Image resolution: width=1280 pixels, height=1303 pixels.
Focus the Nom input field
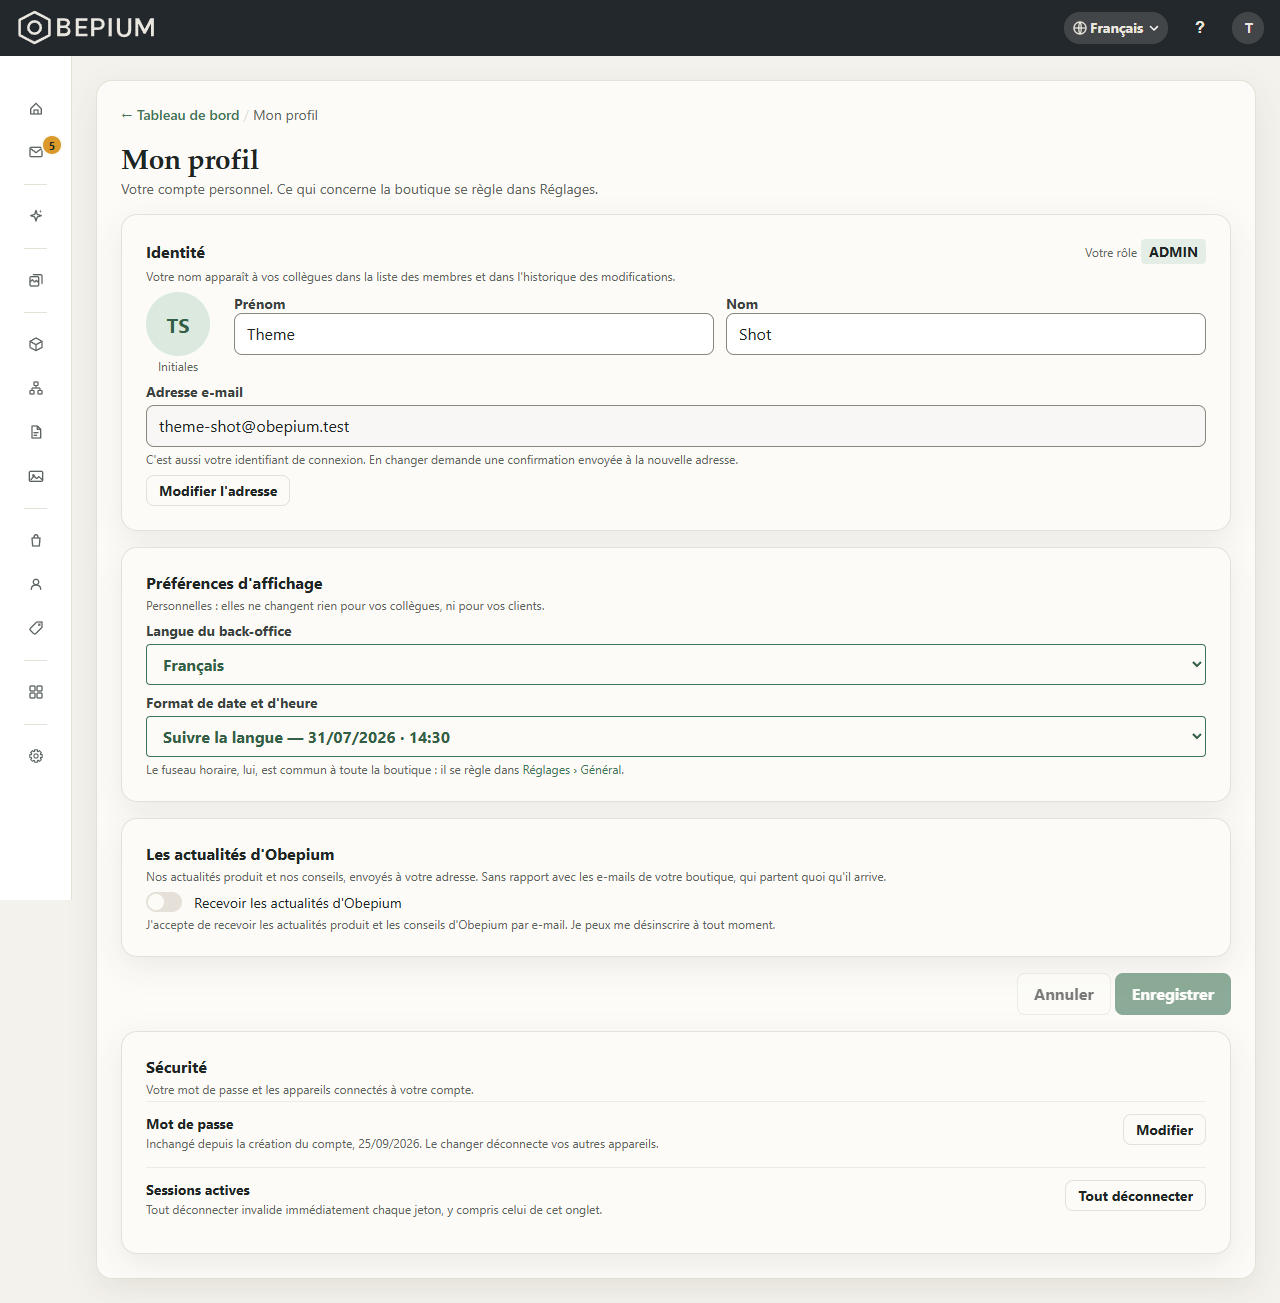[x=966, y=334]
